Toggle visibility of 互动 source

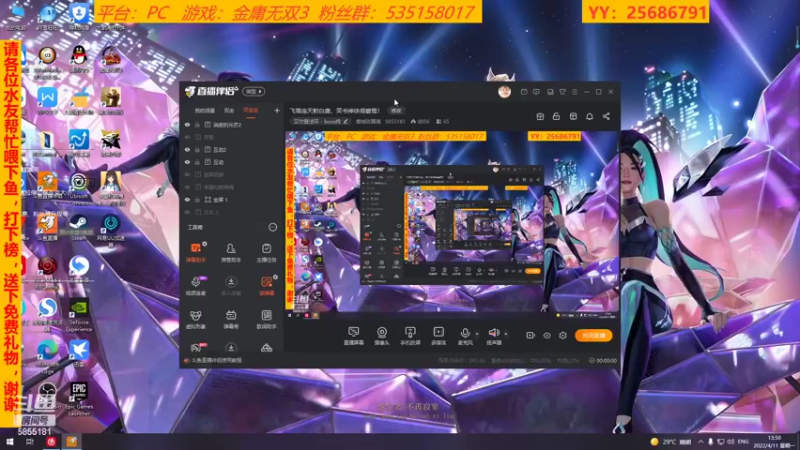click(x=187, y=162)
